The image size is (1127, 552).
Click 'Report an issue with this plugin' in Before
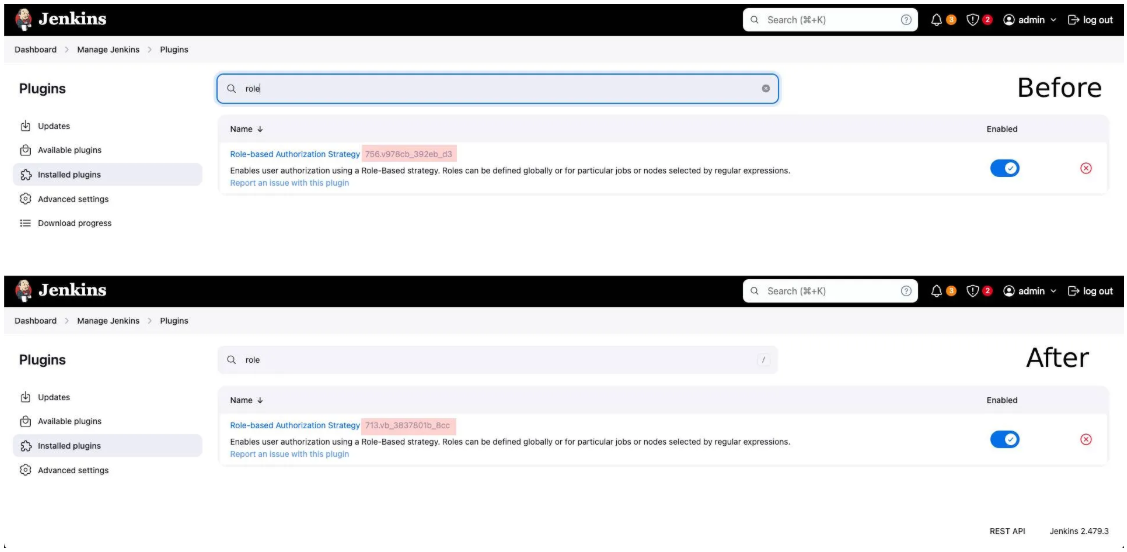pyautogui.click(x=290, y=183)
